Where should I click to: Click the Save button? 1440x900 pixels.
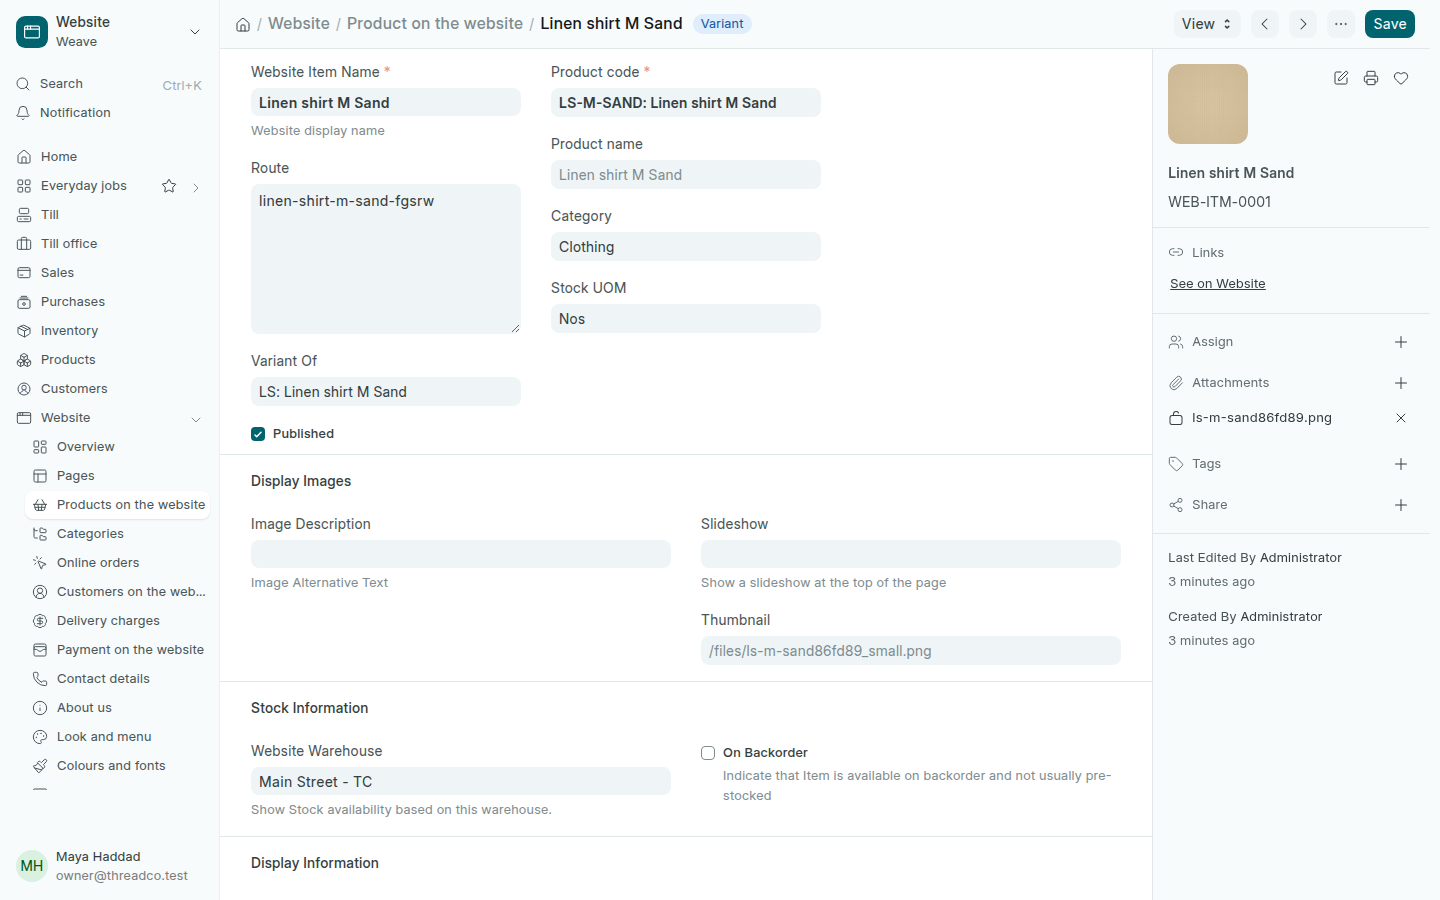click(x=1390, y=24)
